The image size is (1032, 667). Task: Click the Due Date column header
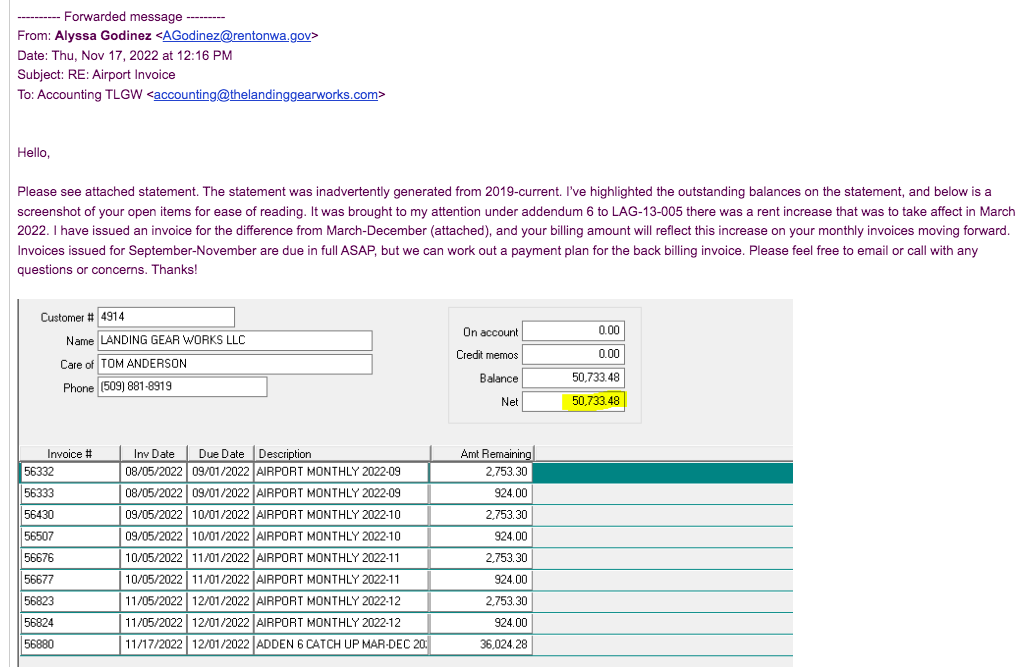tap(221, 454)
